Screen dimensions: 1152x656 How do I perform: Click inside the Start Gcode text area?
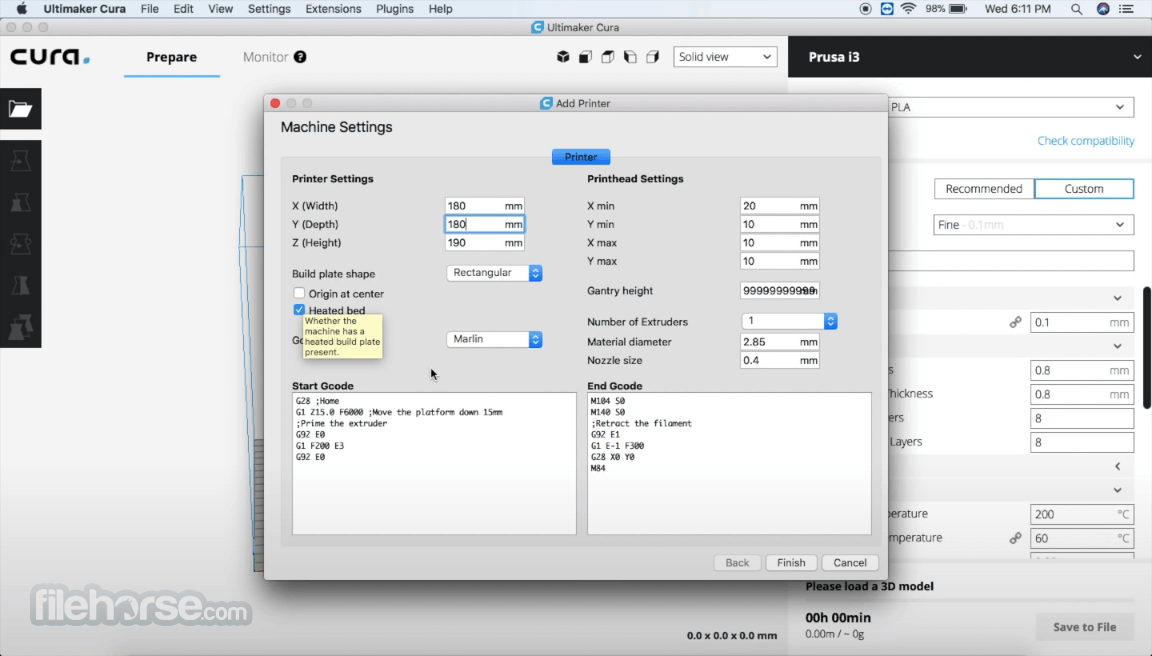pos(434,464)
